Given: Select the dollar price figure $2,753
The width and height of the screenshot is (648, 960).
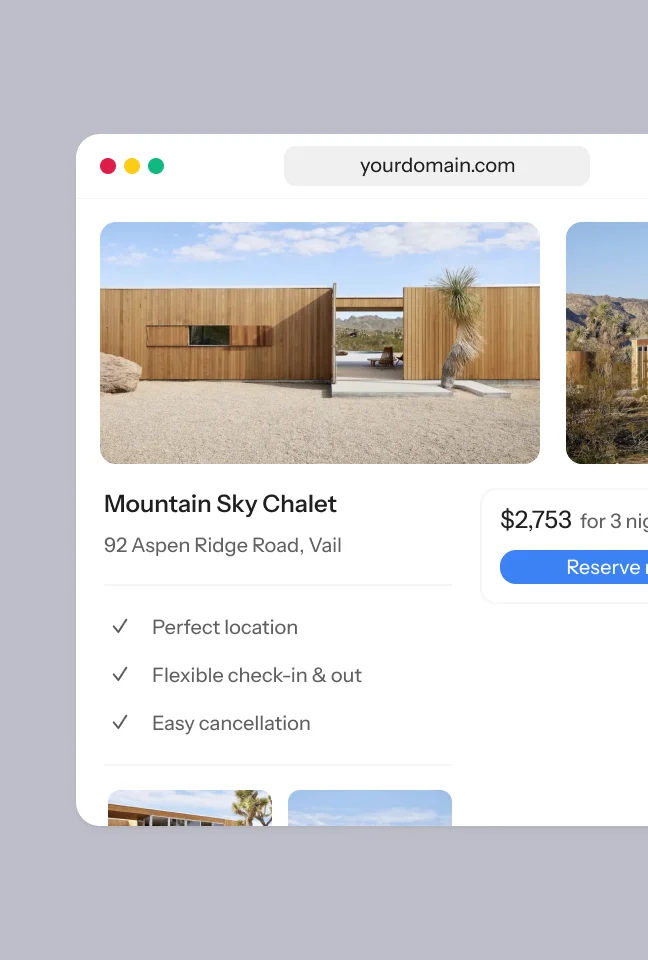Looking at the screenshot, I should (x=536, y=520).
